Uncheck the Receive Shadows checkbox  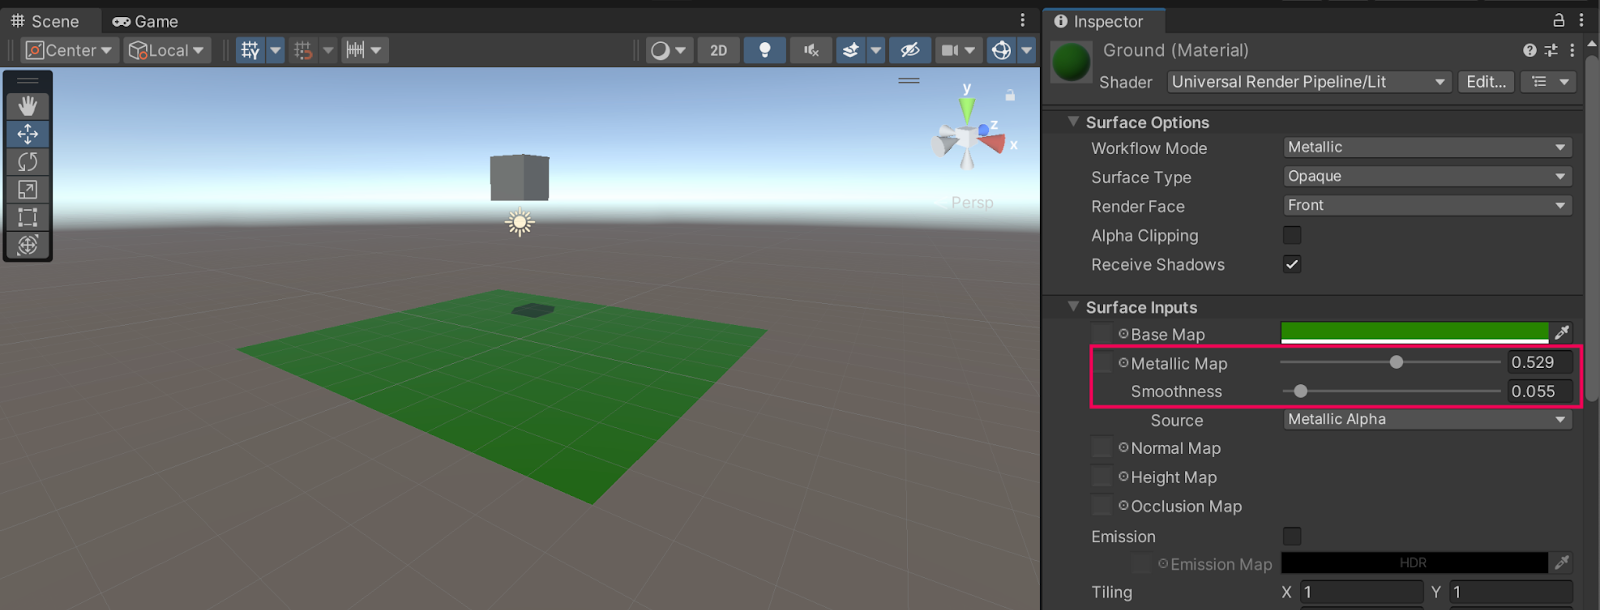point(1292,264)
